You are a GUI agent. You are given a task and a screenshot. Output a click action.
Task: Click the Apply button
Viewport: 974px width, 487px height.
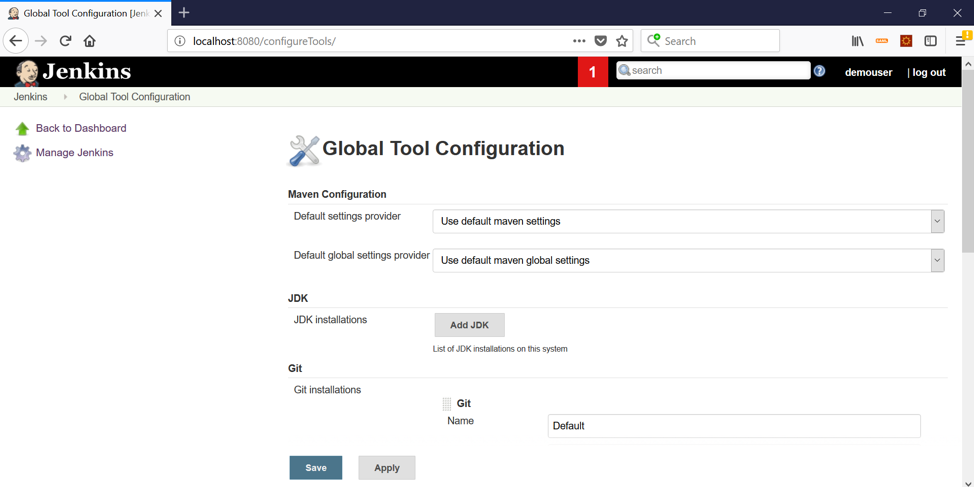point(387,468)
